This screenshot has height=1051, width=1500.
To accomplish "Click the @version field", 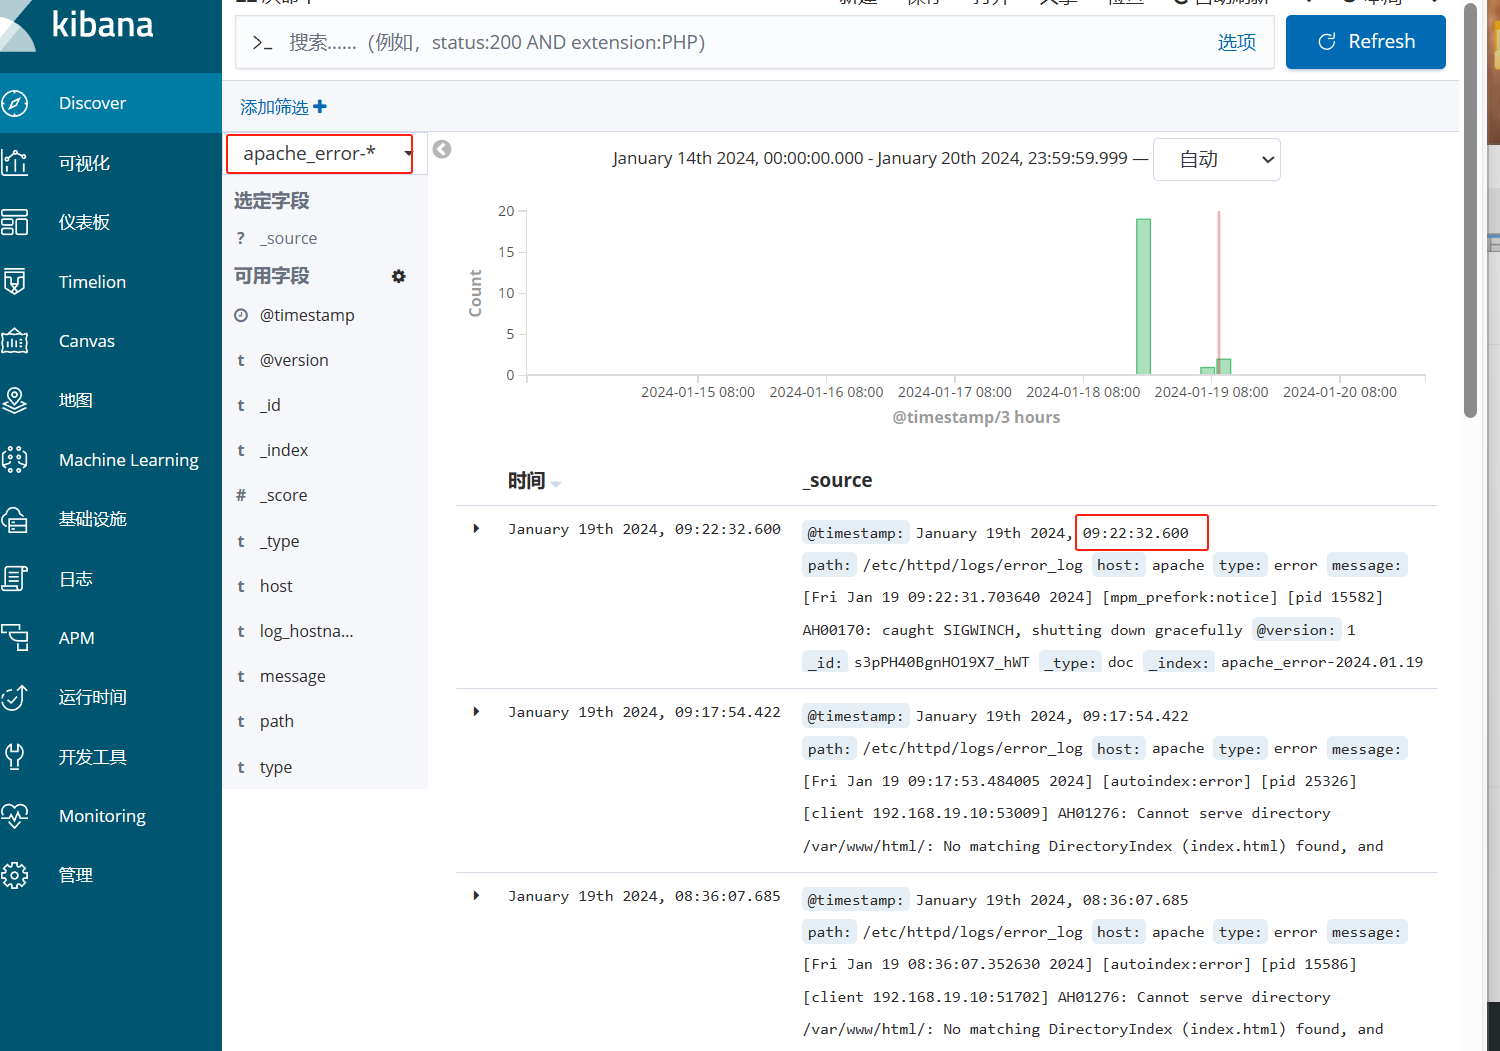I will 294,360.
